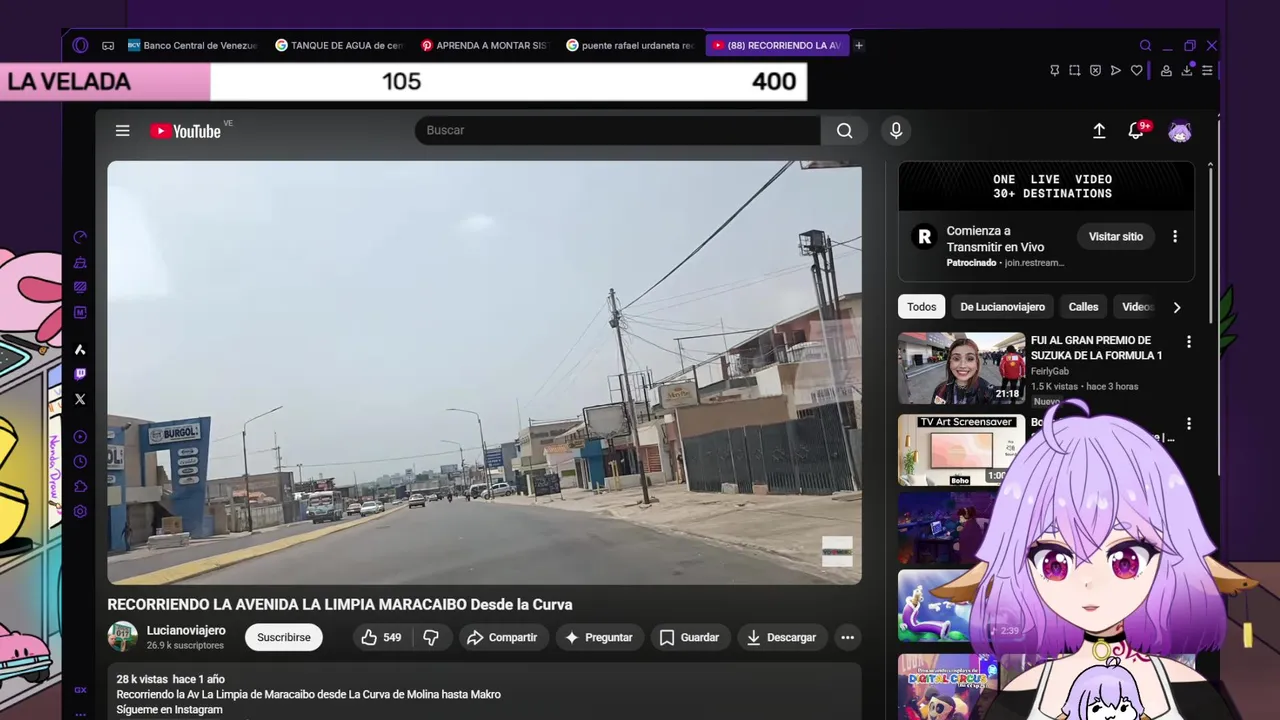Screen dimensions: 1280x720
Task: Open Lucianoviajero channel name link
Action: pyautogui.click(x=186, y=630)
